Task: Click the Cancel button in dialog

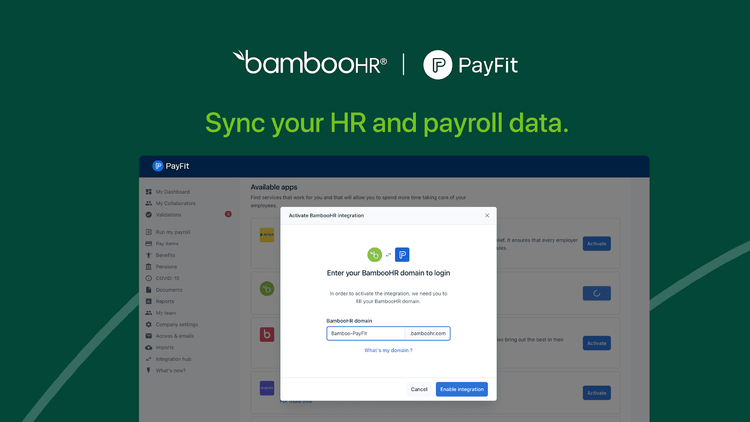Action: [x=419, y=389]
